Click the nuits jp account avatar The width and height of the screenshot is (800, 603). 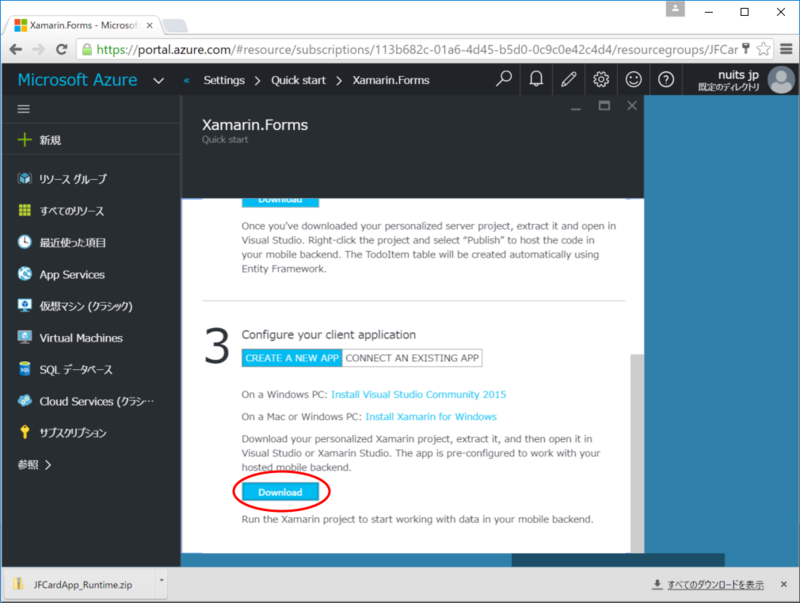pos(781,80)
